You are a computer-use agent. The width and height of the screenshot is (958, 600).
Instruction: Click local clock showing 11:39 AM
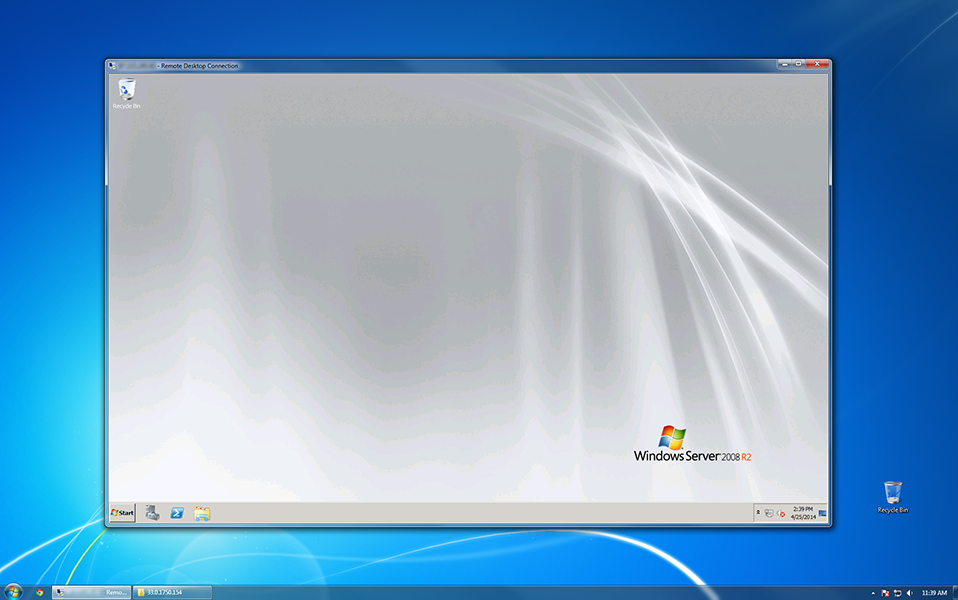(x=934, y=593)
